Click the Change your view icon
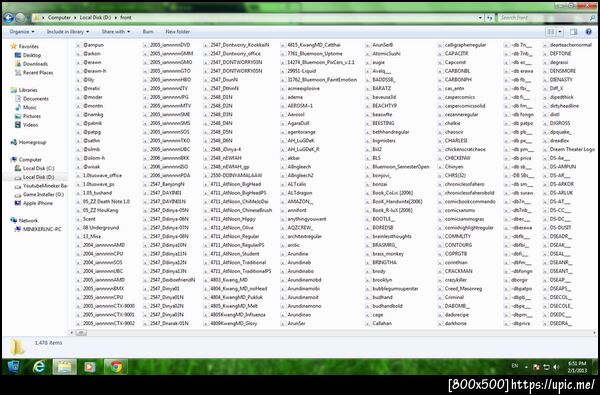Image resolution: width=600 pixels, height=395 pixels. point(551,32)
